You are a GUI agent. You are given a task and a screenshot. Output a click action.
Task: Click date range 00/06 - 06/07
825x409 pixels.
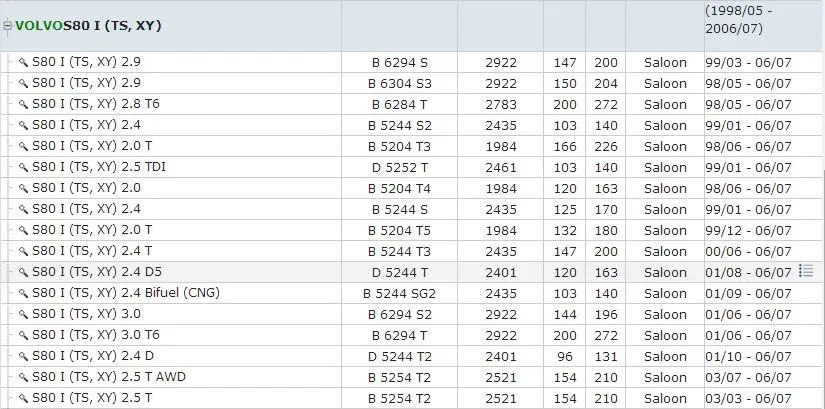click(x=748, y=252)
